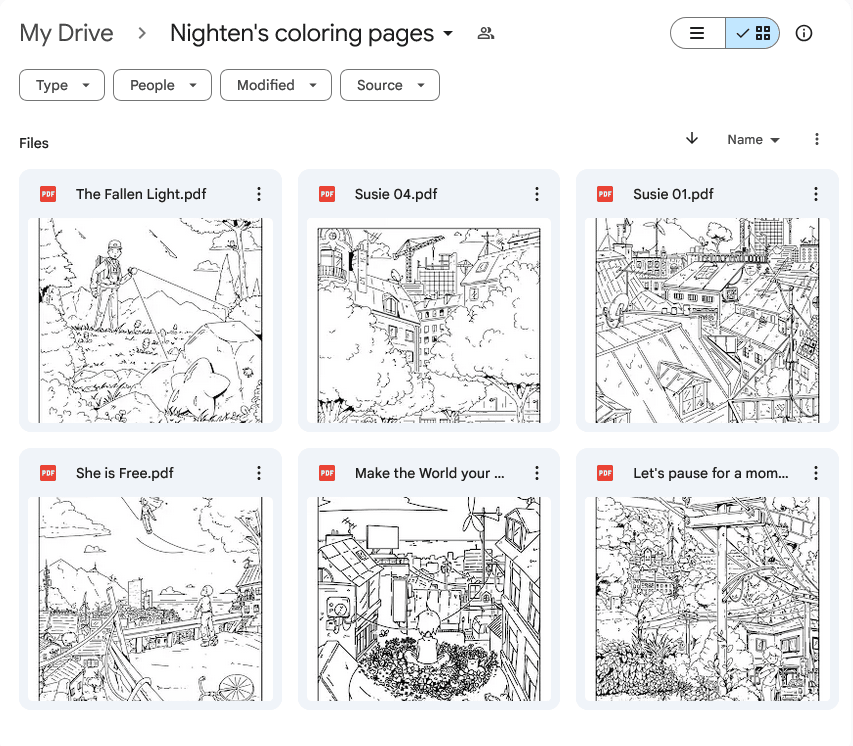Switch to list layout view
This screenshot has width=853, height=746.
698,33
